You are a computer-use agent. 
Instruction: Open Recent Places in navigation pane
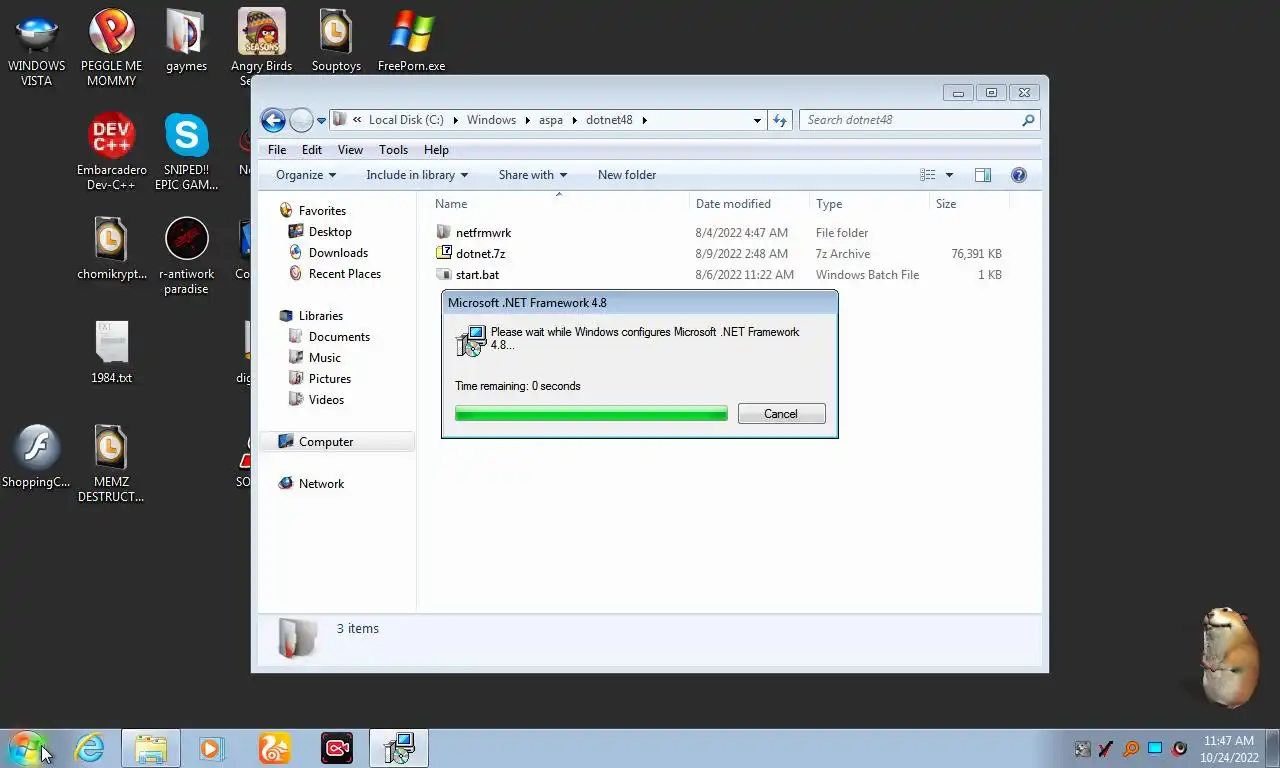(x=344, y=274)
